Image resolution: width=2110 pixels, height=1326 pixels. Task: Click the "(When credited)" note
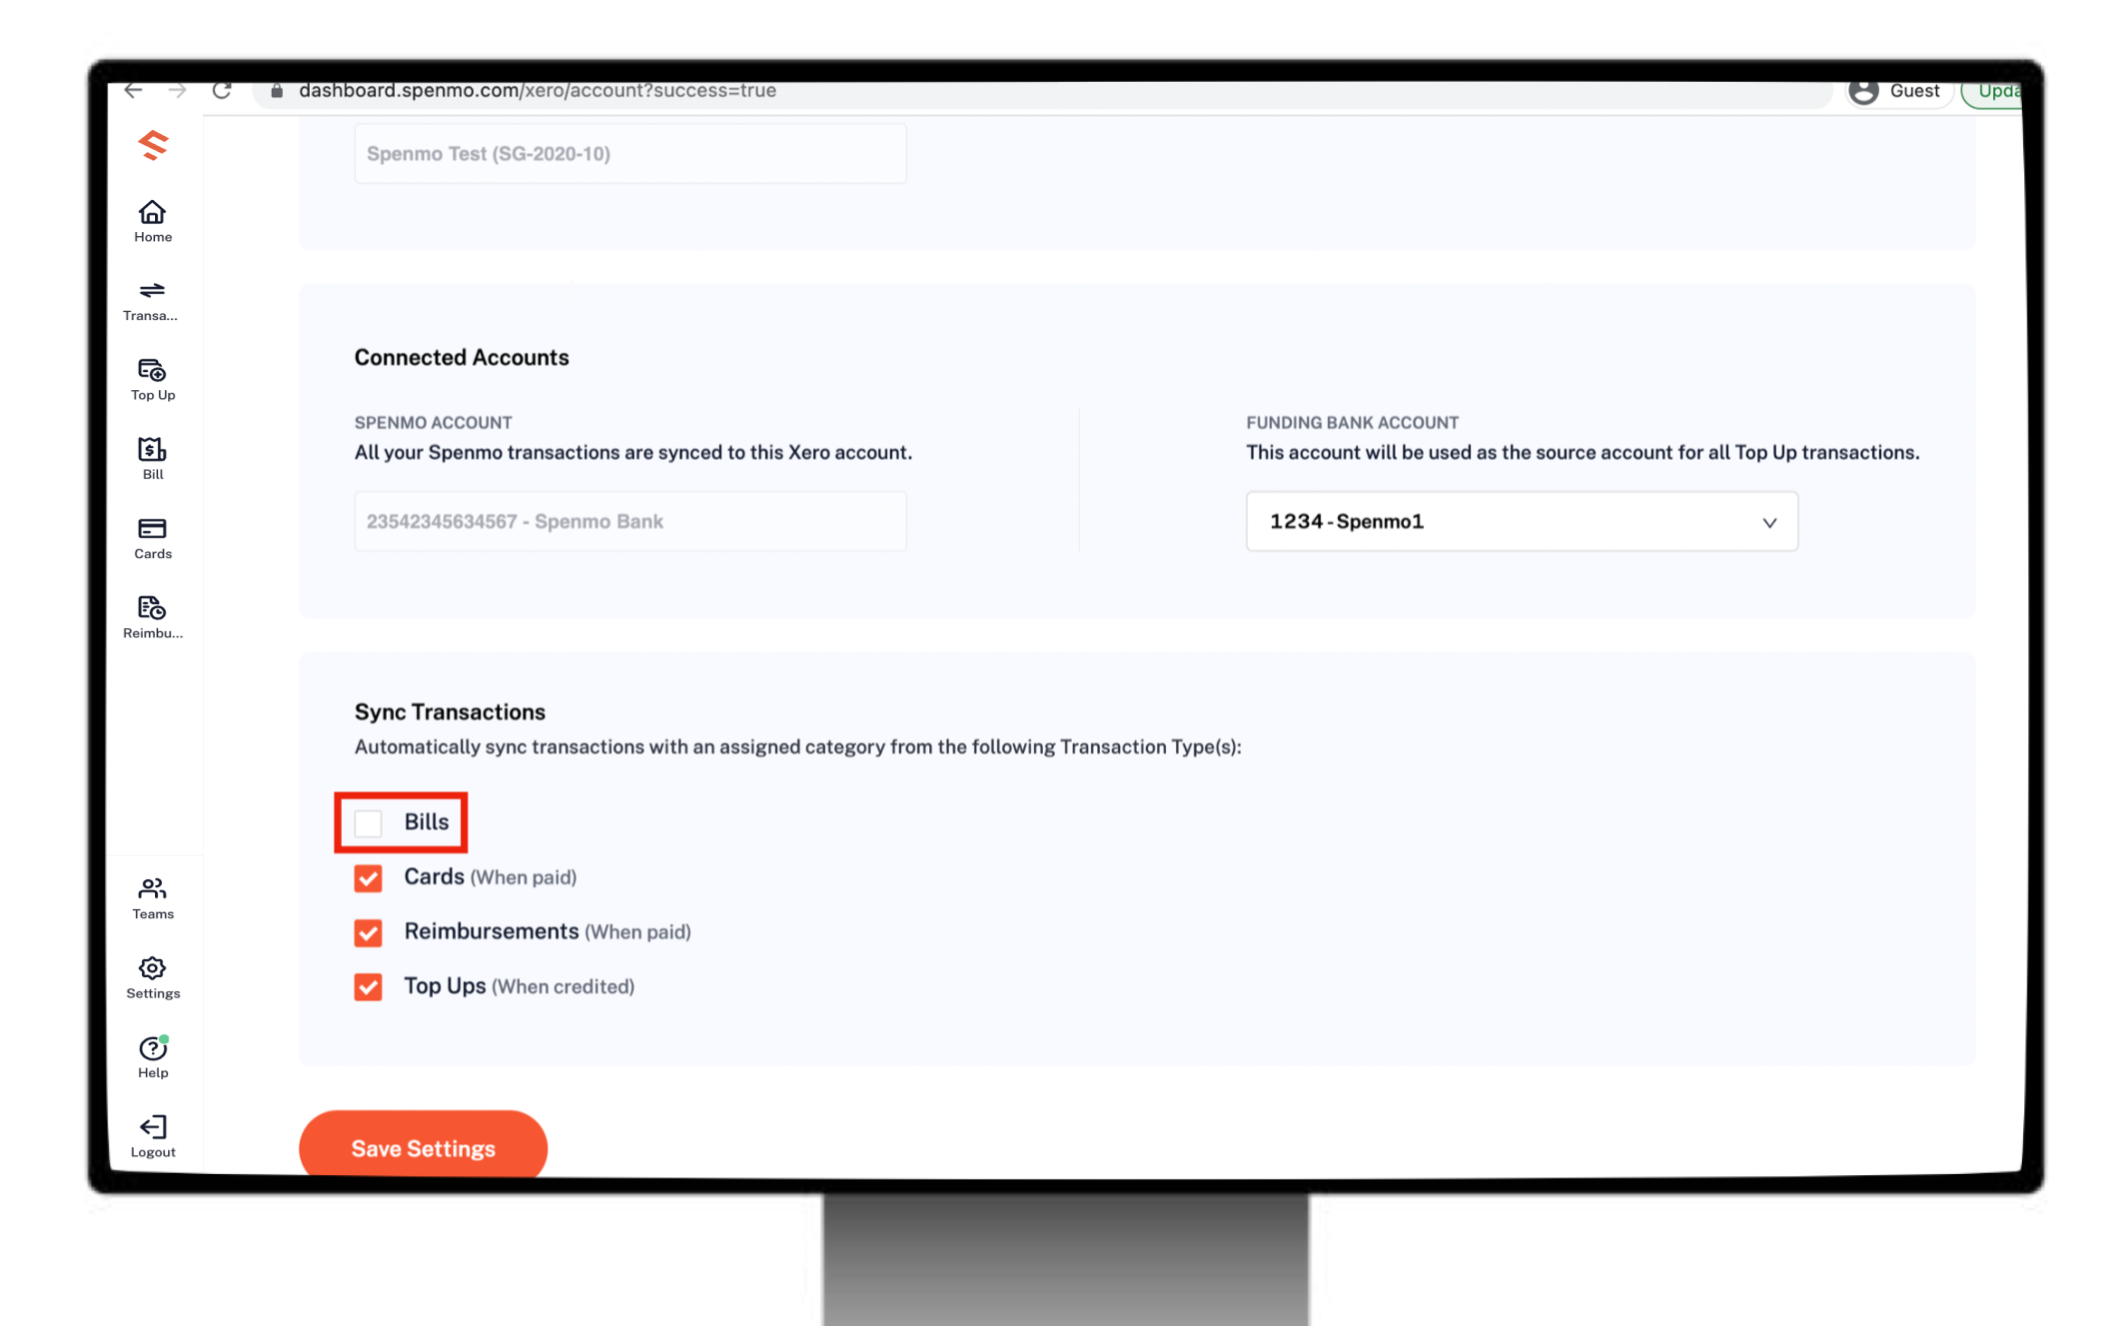pyautogui.click(x=563, y=987)
